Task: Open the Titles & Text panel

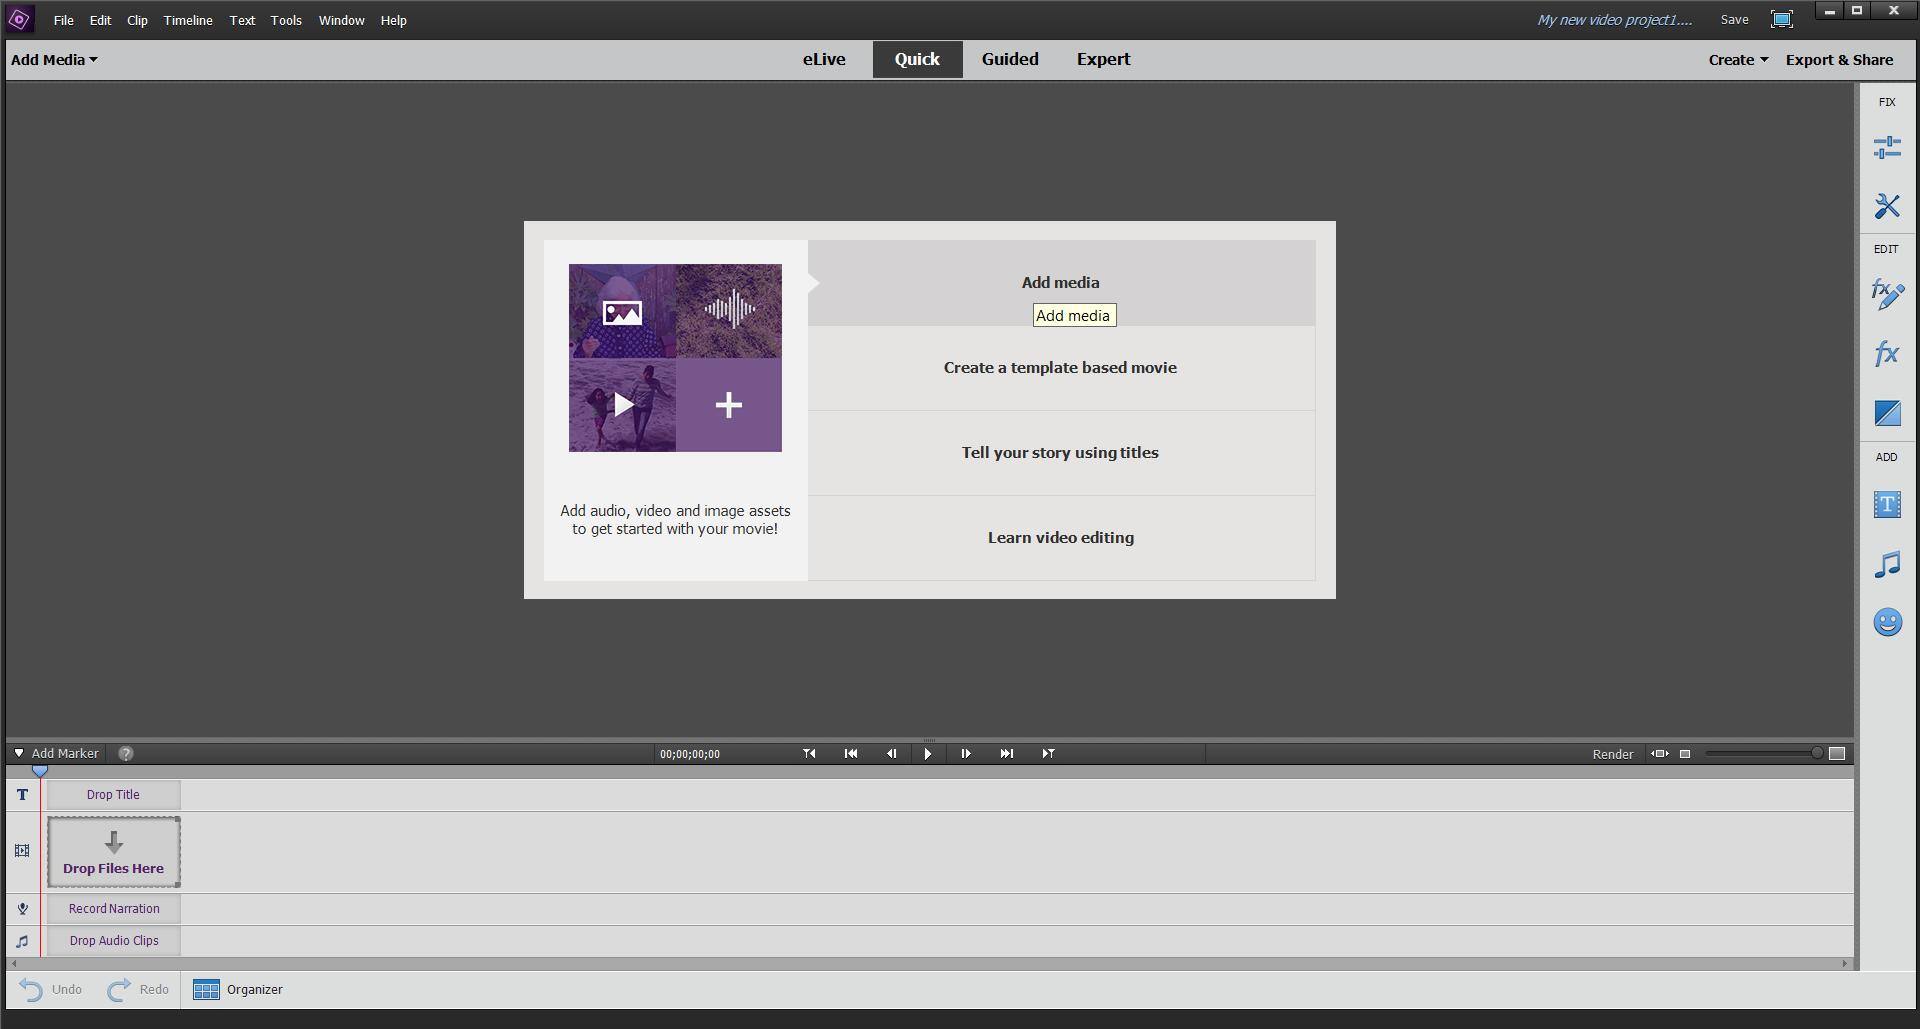Action: click(1886, 505)
